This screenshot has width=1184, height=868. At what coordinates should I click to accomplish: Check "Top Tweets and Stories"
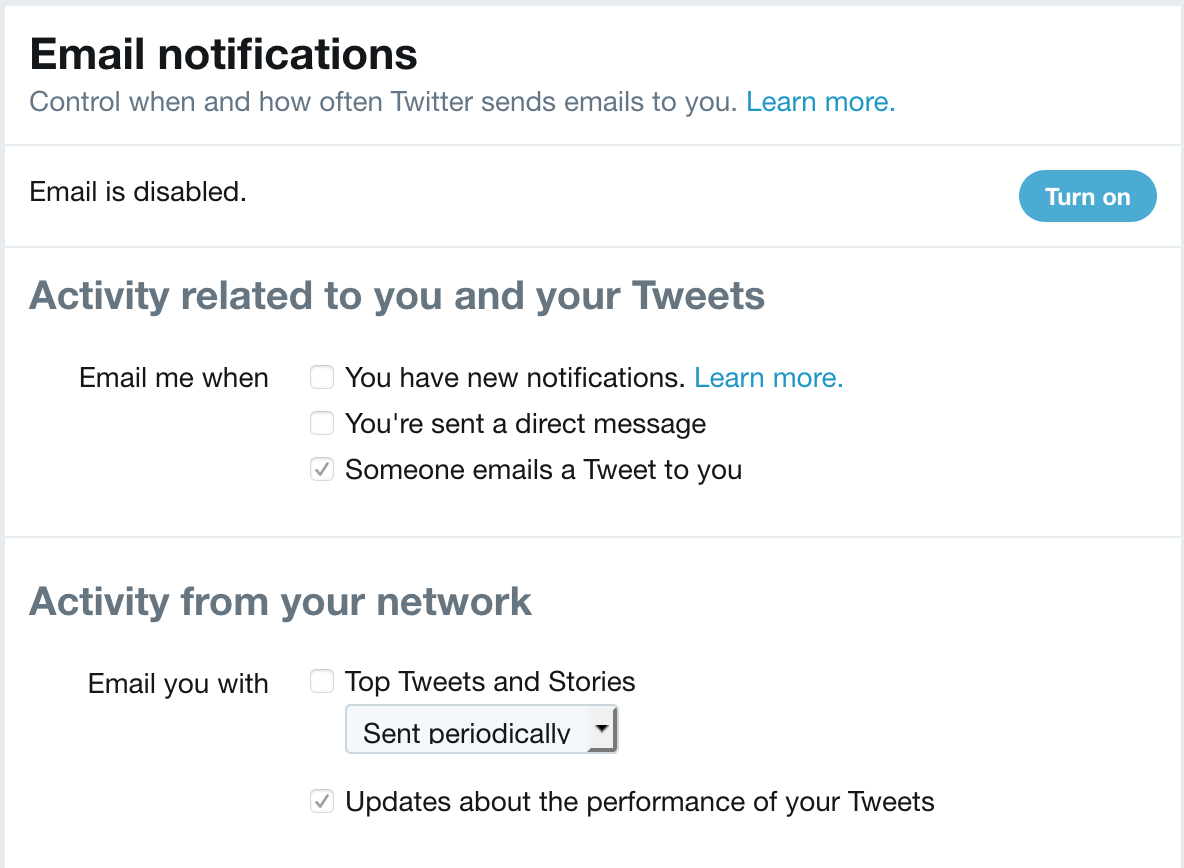tap(321, 681)
